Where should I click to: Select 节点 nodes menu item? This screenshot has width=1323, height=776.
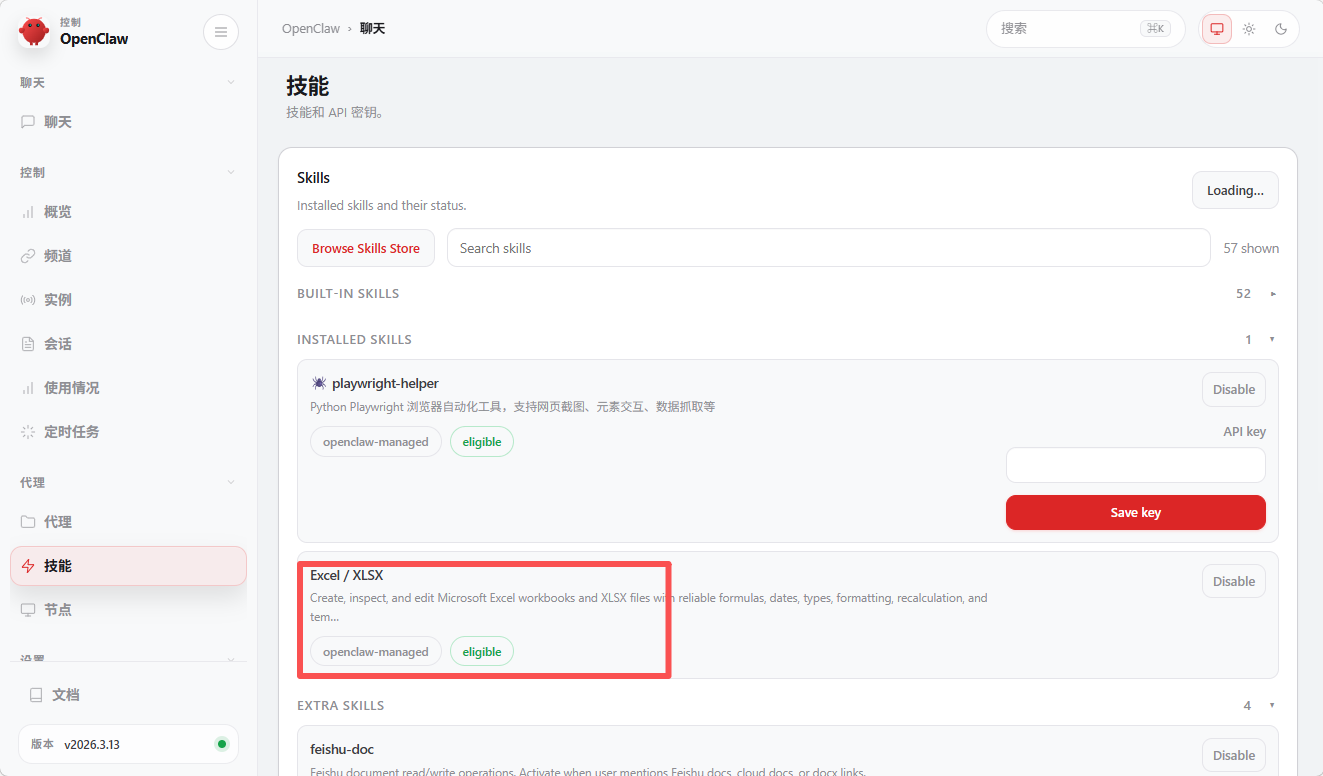pyautogui.click(x=58, y=610)
